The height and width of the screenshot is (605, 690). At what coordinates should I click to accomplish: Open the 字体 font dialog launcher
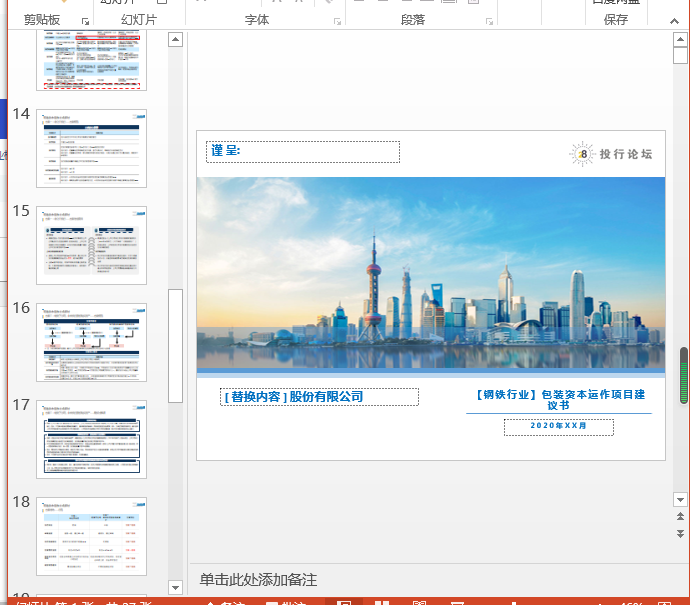(338, 21)
